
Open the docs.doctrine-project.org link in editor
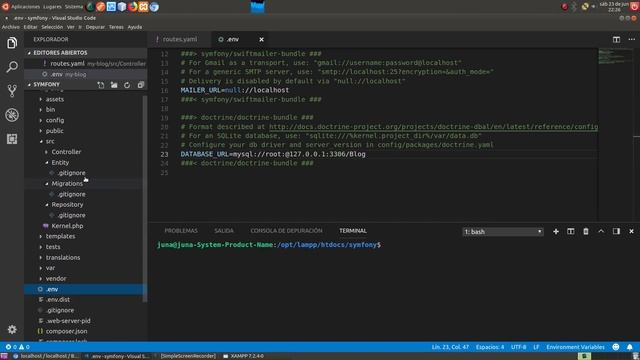(433, 127)
